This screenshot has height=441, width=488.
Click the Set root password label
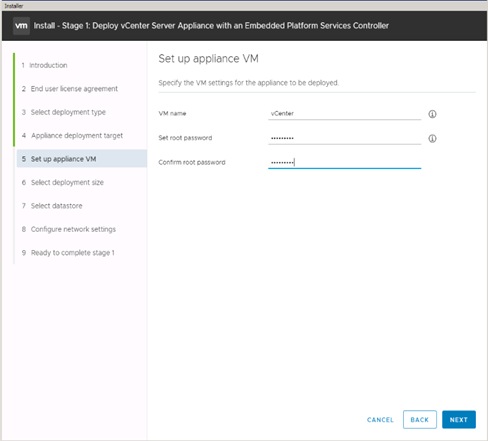185,138
